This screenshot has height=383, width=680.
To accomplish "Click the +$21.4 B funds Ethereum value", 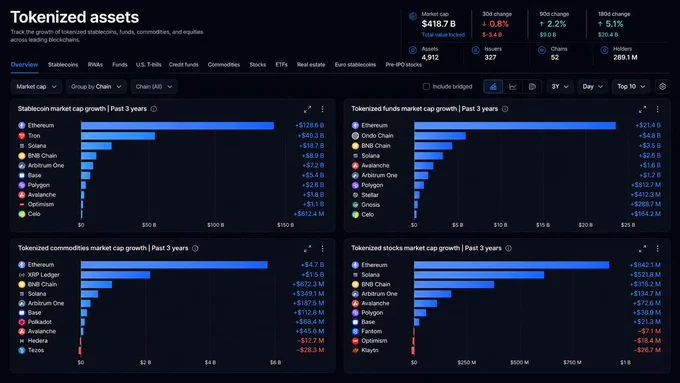I will pos(648,125).
